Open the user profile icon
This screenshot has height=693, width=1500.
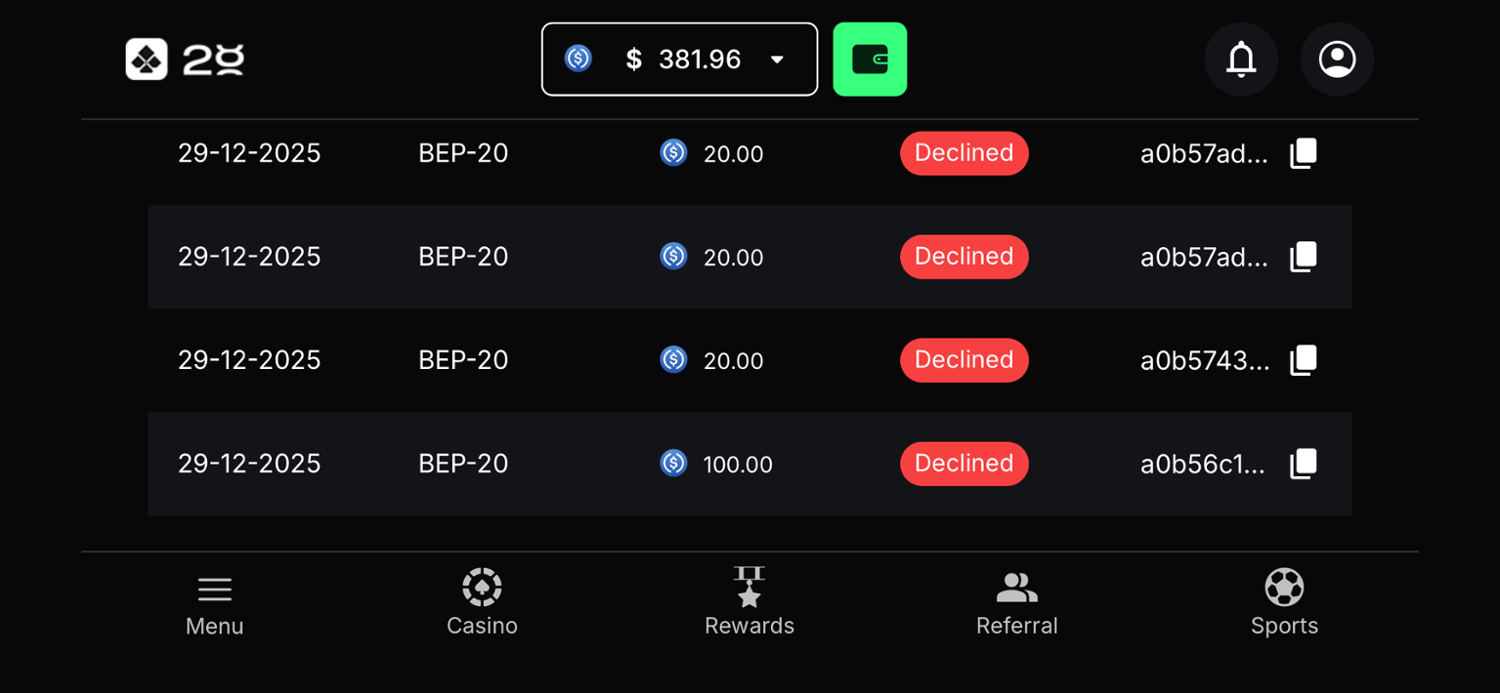[x=1337, y=59]
